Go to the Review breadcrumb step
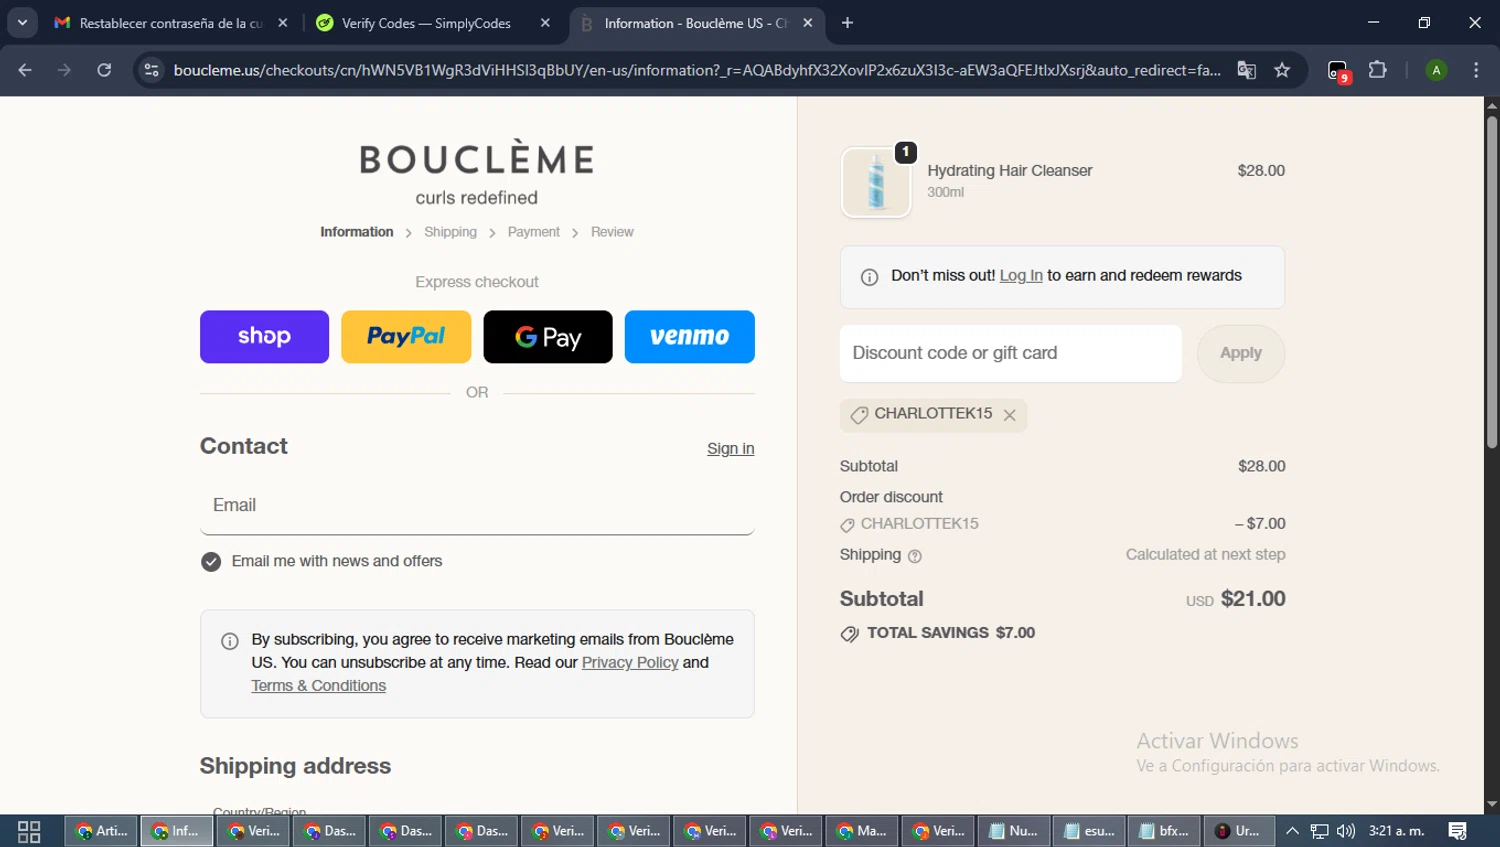Image resolution: width=1500 pixels, height=847 pixels. (612, 232)
